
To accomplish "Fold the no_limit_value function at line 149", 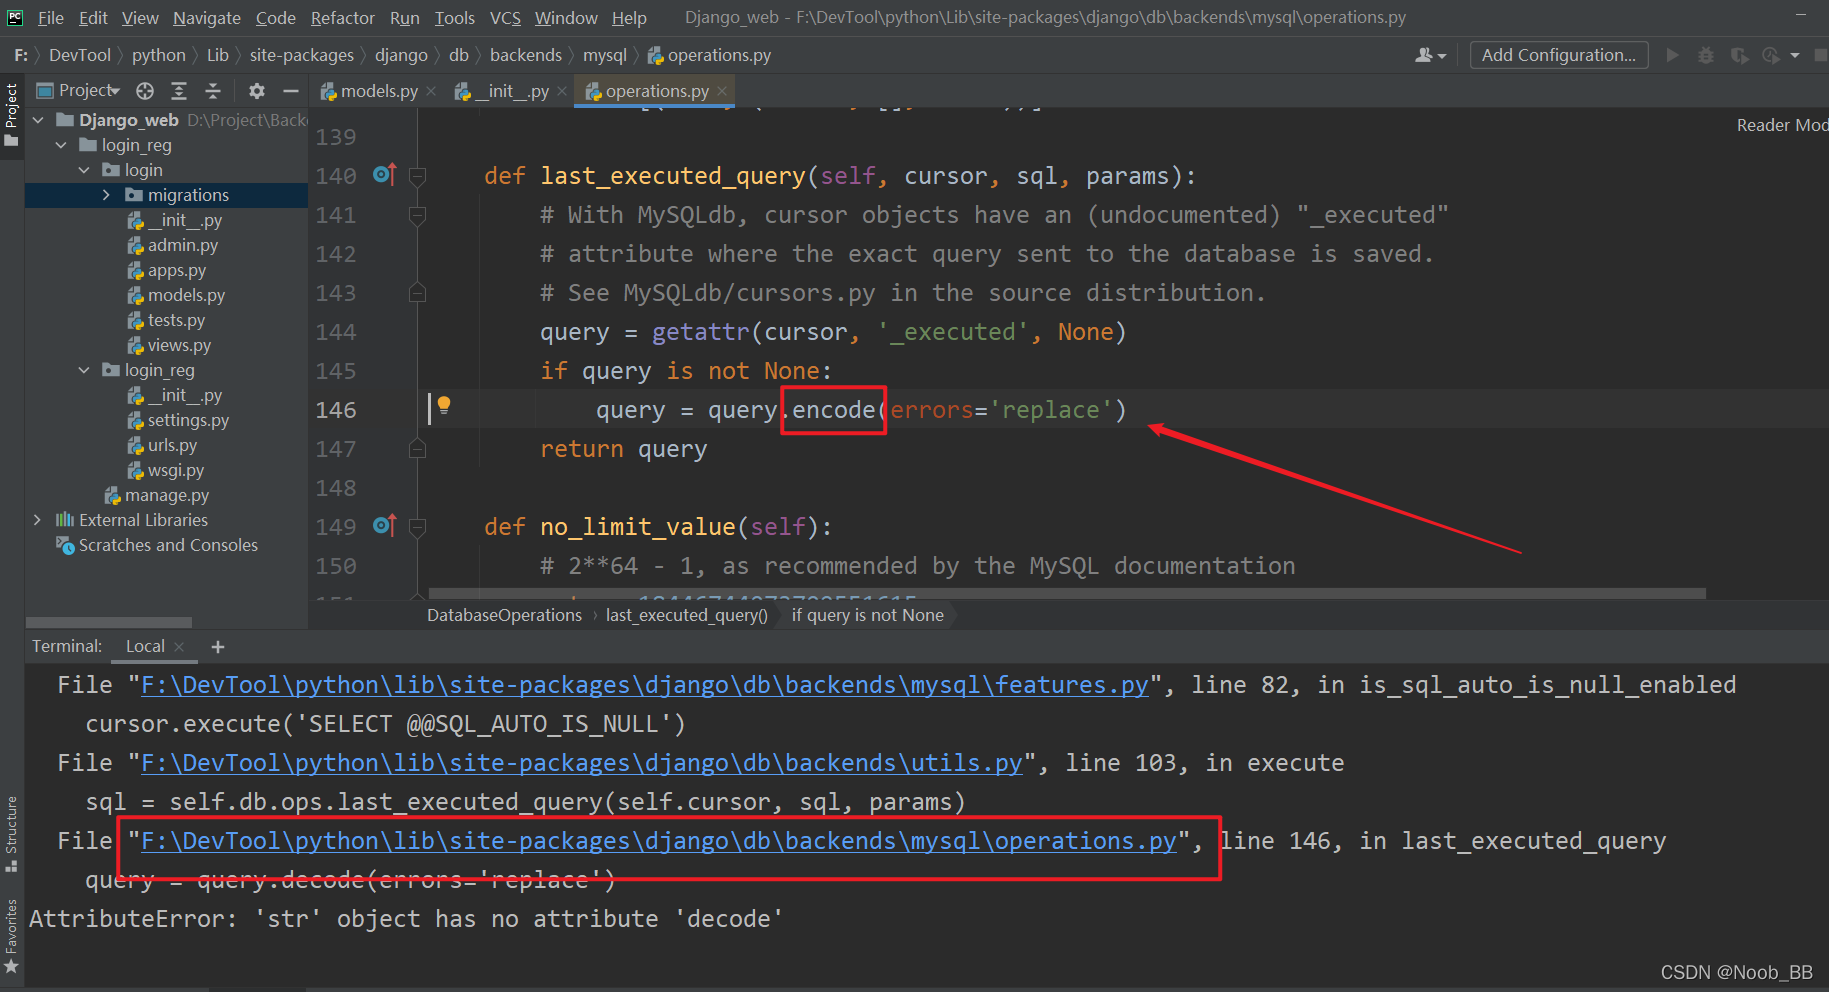I will pos(418,527).
